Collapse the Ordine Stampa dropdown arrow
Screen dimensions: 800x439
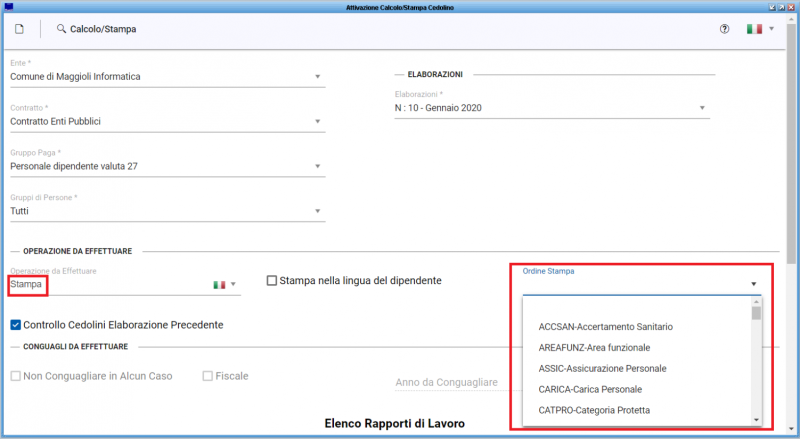(x=754, y=284)
